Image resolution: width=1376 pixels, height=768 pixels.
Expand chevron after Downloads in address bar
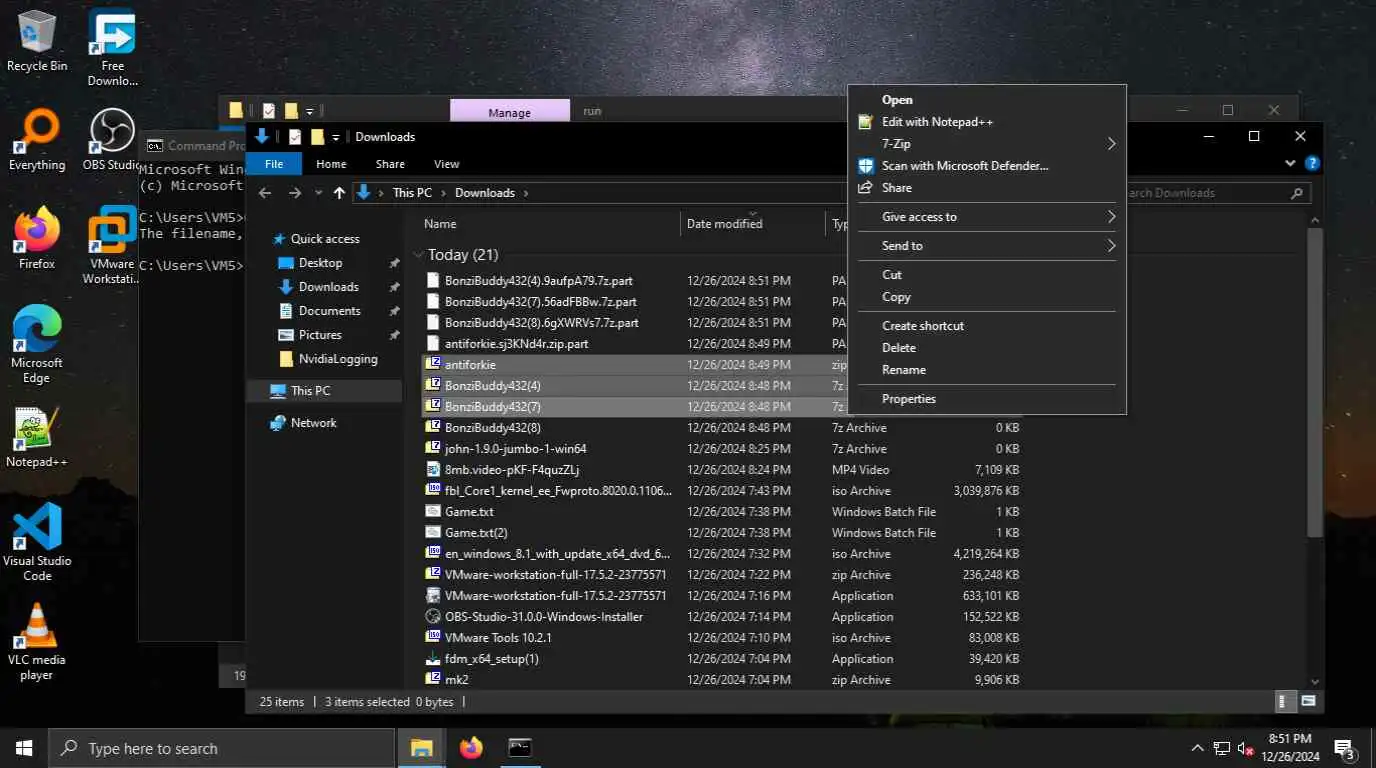click(526, 193)
